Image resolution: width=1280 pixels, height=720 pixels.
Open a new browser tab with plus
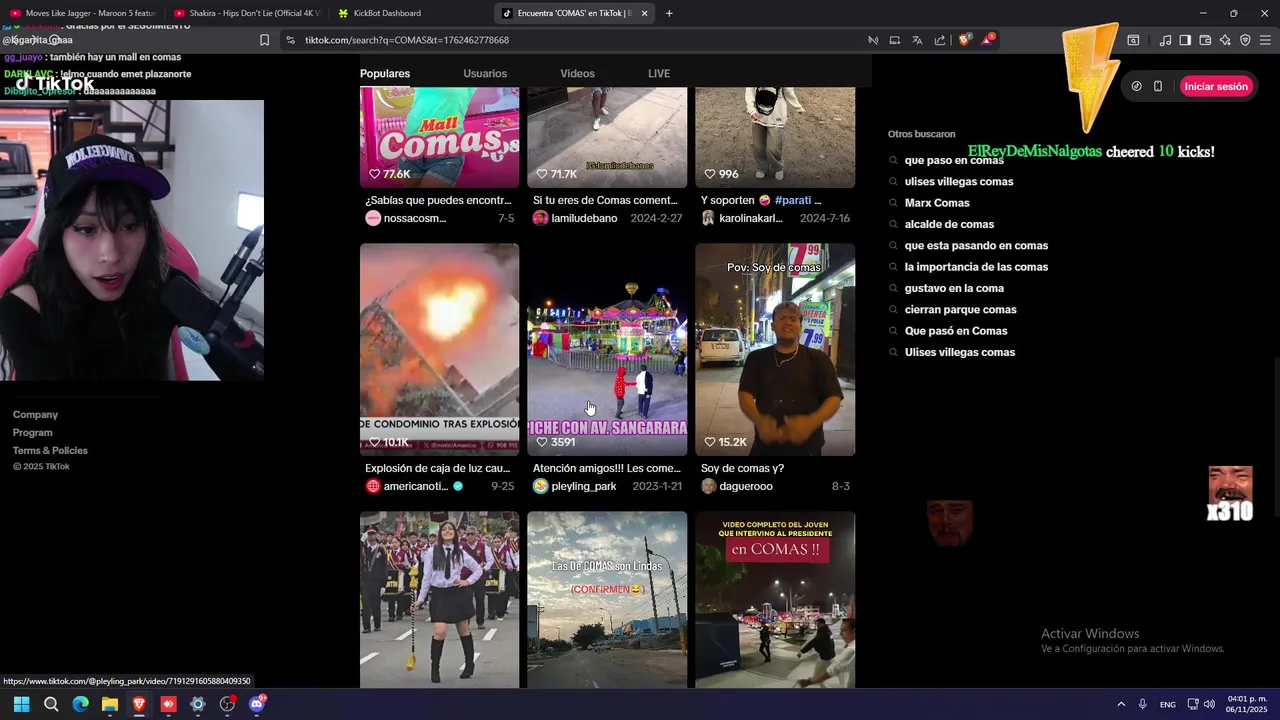669,13
